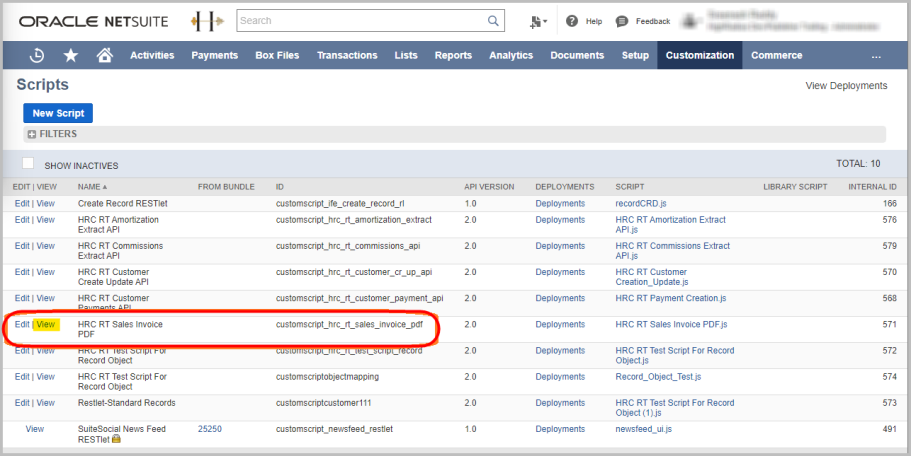View the HRC RT Sales Invoice PDF script

46,325
